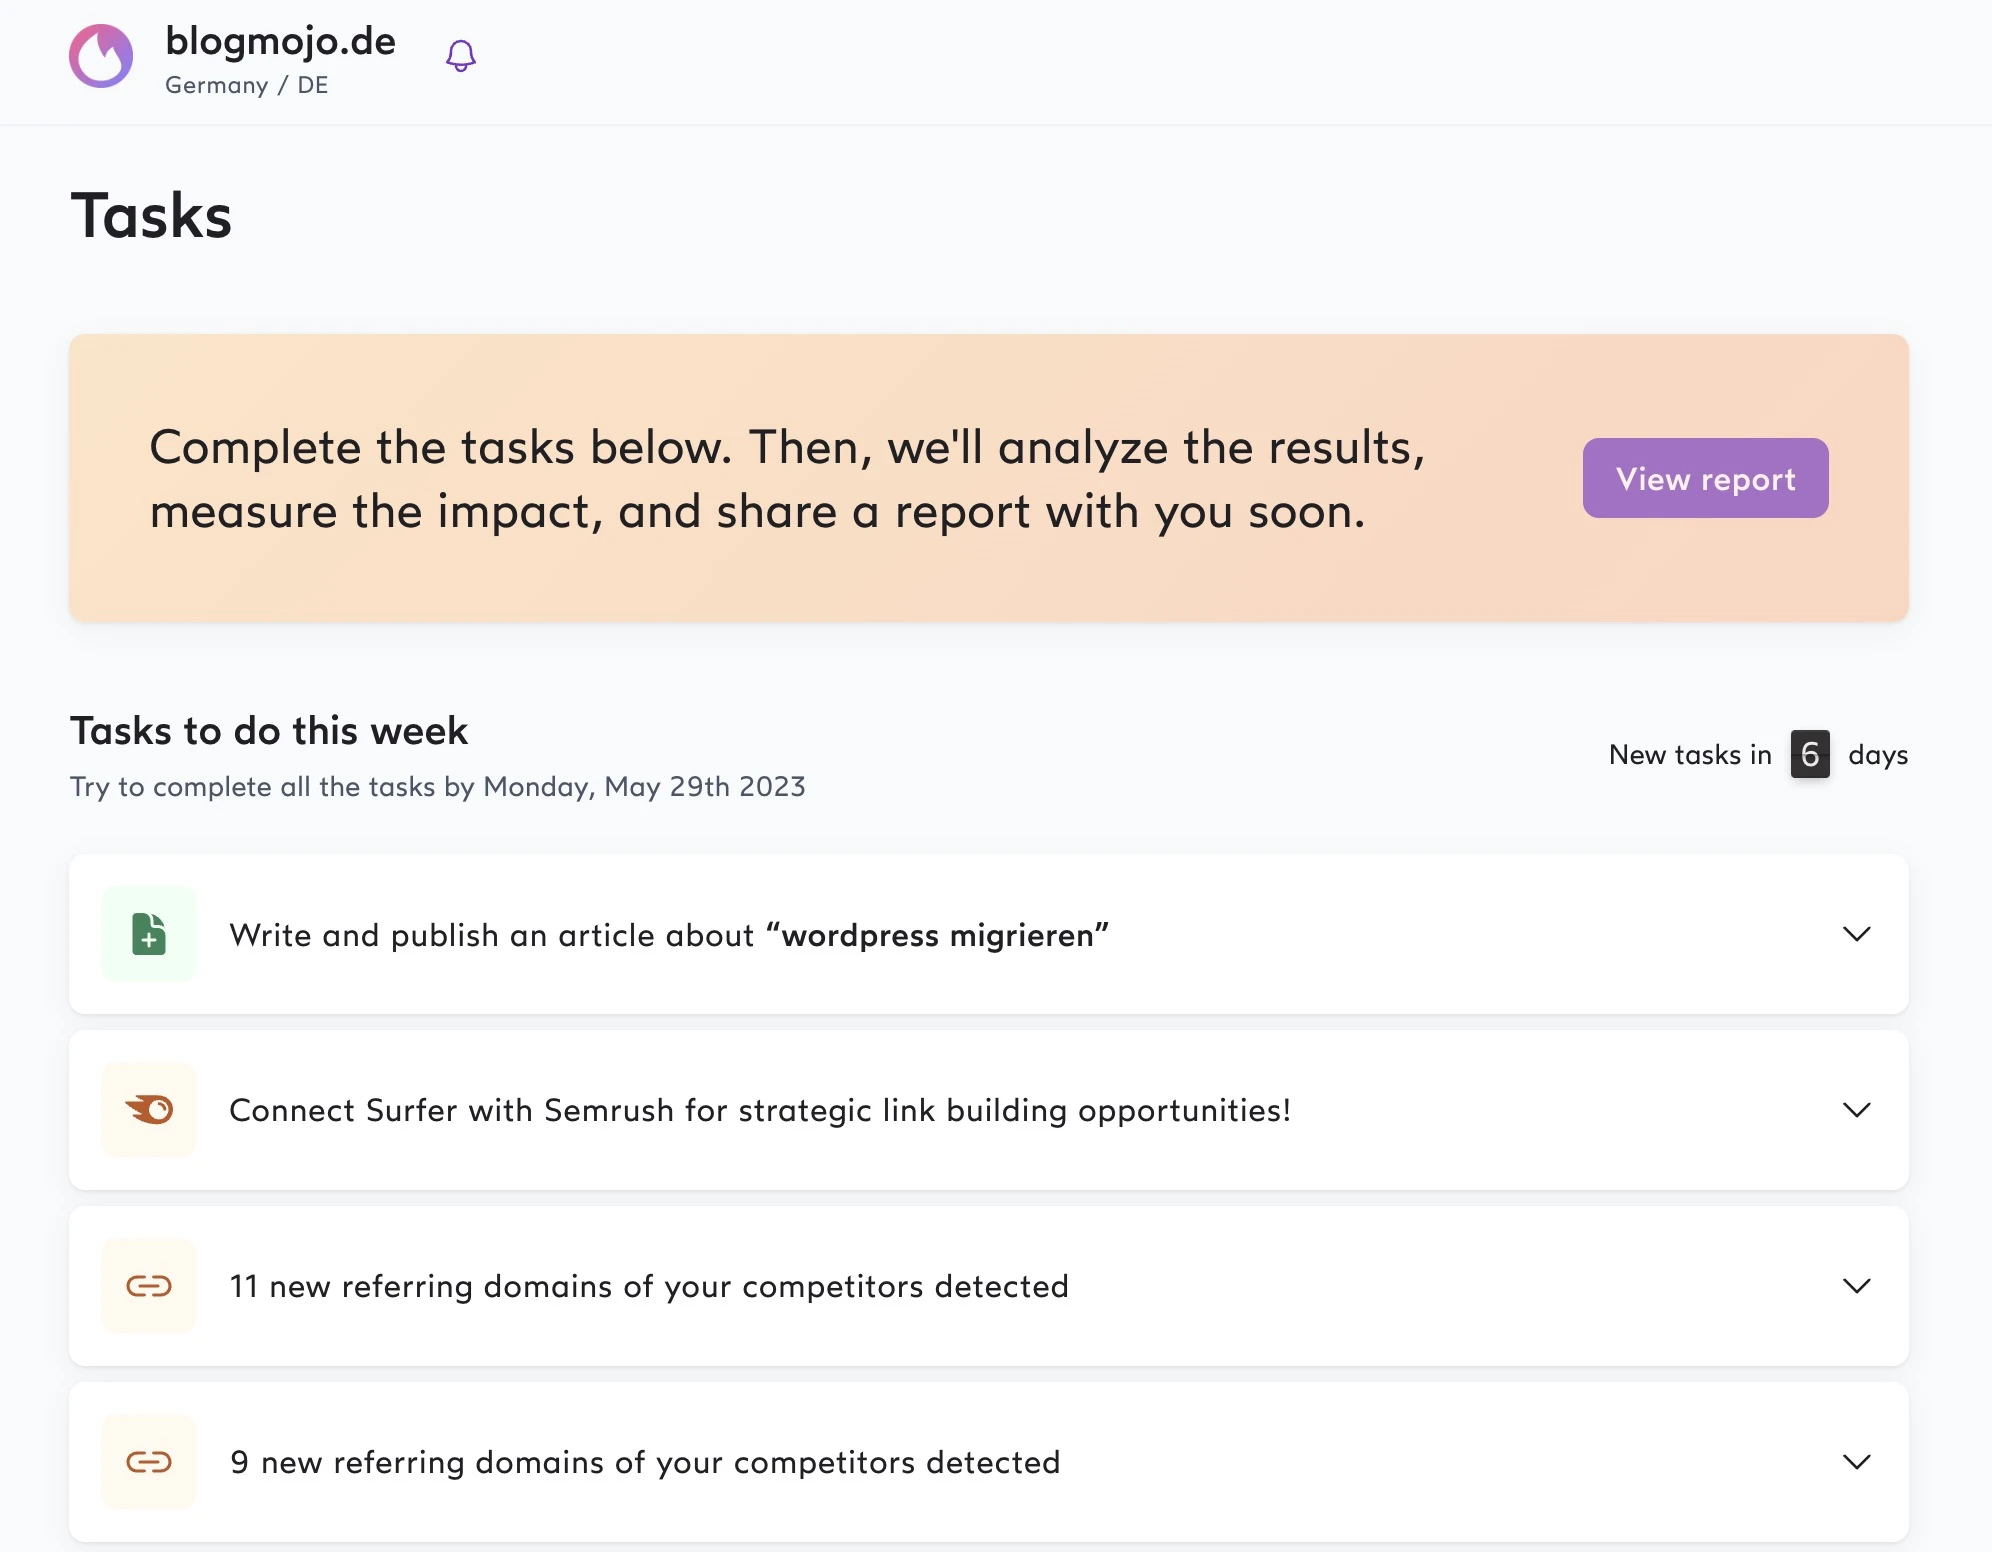Screen dimensions: 1992x1552
Task: Open the Connect Surfer with Semrush task row
Action: click(x=759, y=1111)
